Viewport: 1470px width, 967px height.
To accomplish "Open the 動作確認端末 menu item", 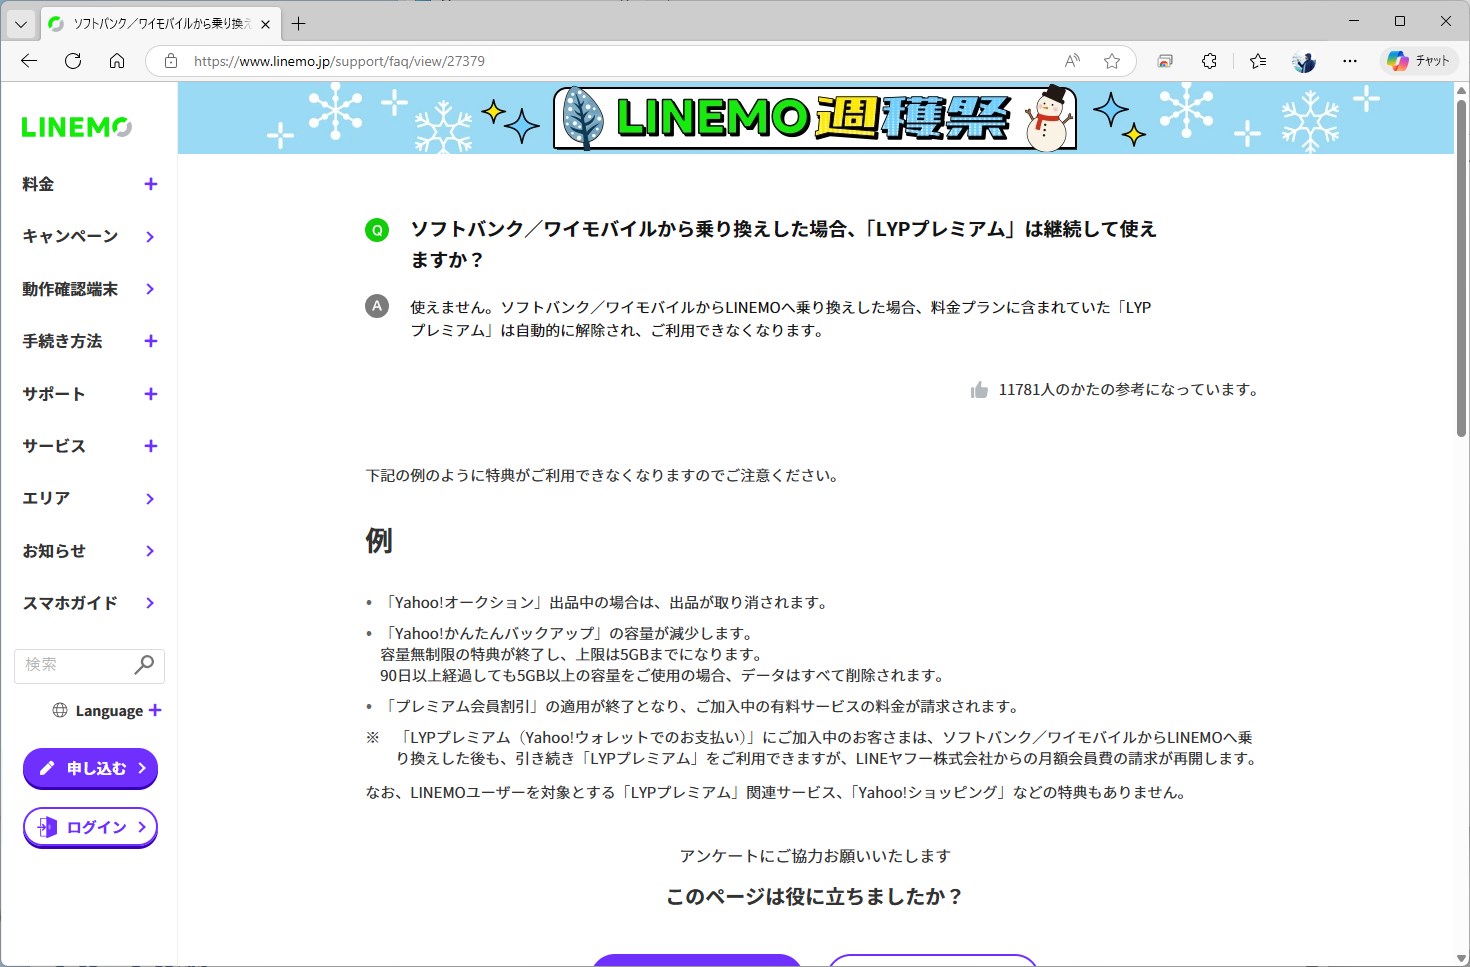I will 89,289.
